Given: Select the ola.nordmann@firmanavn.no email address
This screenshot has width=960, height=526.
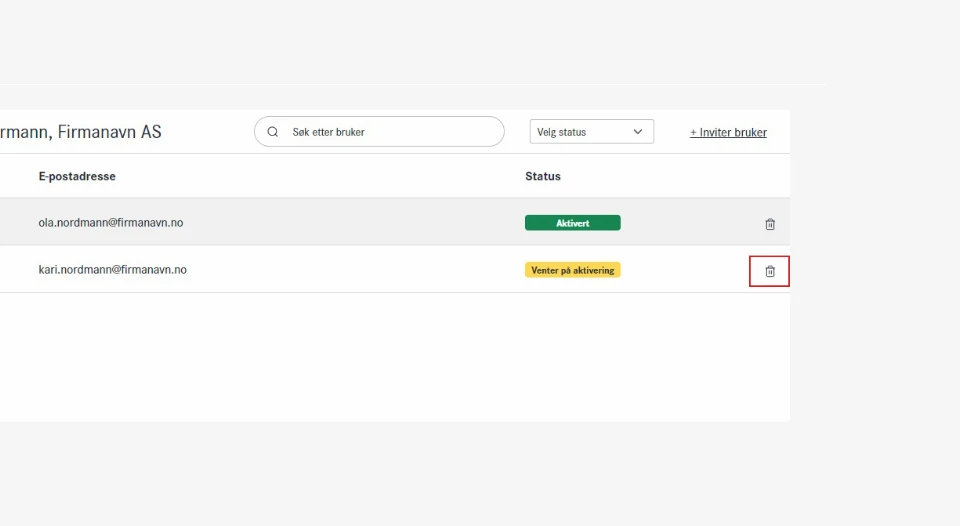Looking at the screenshot, I should [x=111, y=223].
